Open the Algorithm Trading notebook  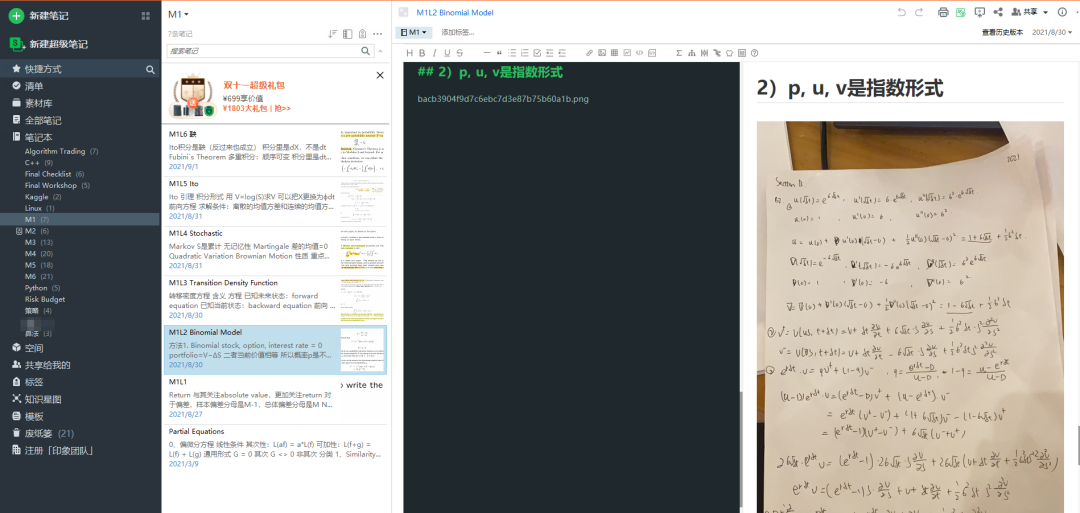tap(55, 151)
